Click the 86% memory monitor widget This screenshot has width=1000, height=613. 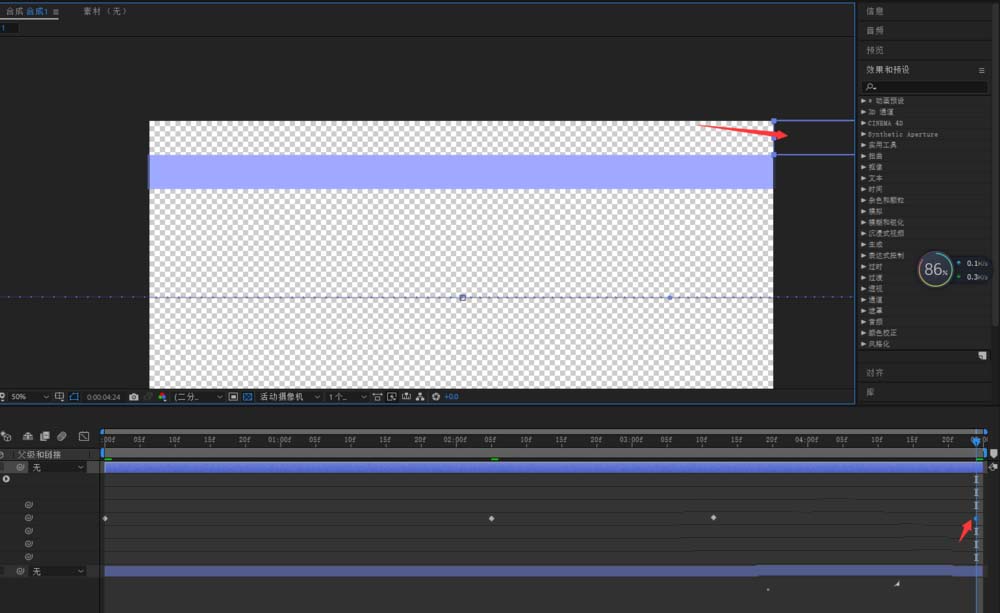(935, 269)
